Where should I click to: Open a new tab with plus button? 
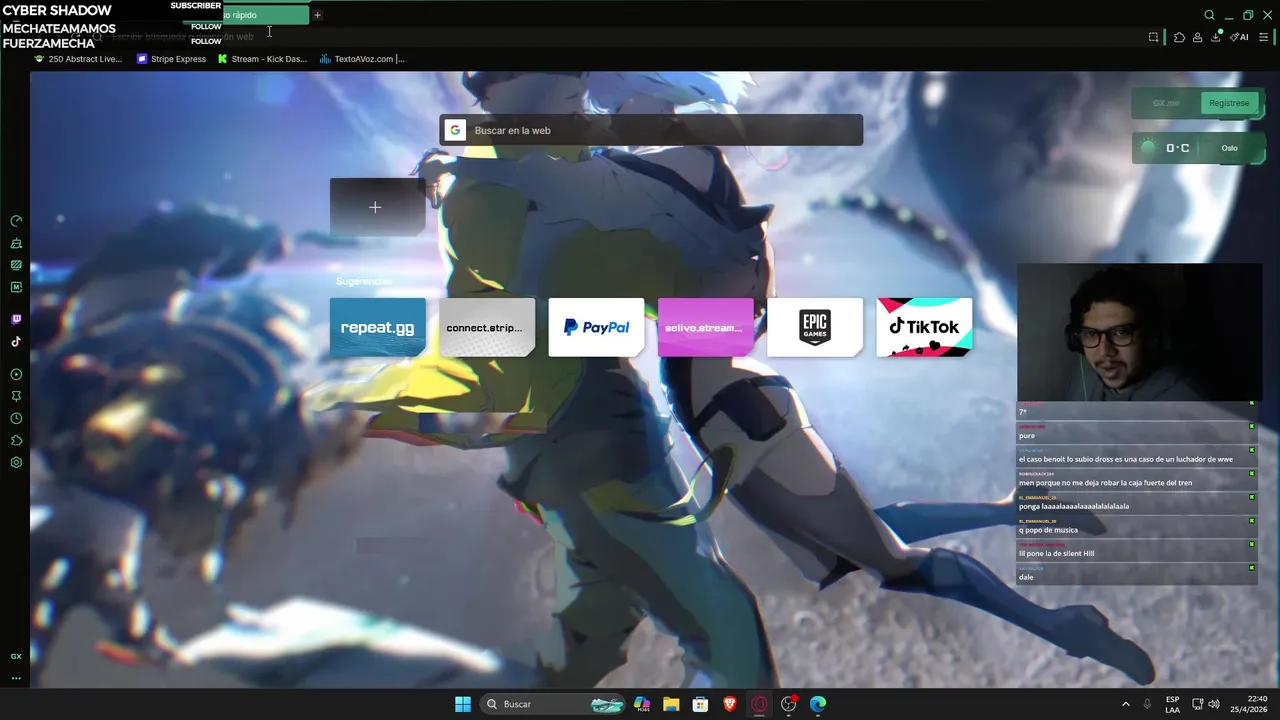click(x=317, y=15)
